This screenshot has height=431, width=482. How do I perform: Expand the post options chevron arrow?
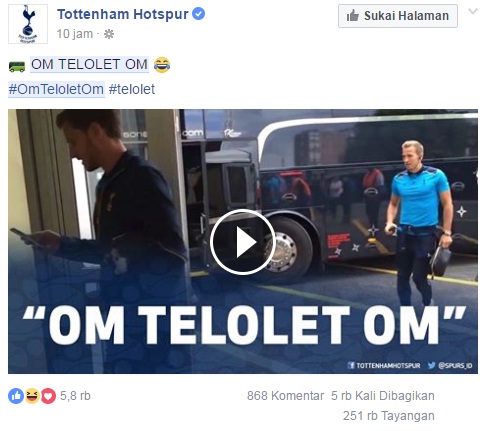pos(473,11)
